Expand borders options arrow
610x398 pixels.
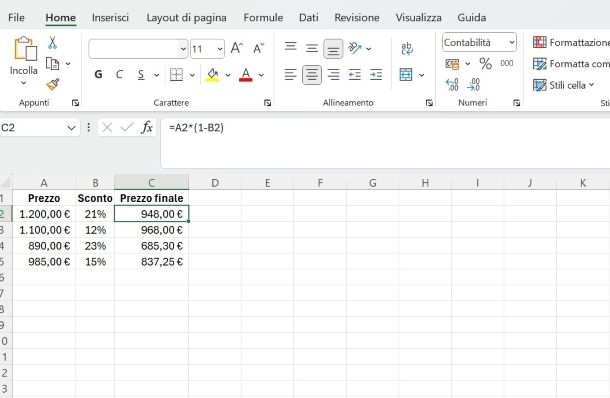point(192,75)
